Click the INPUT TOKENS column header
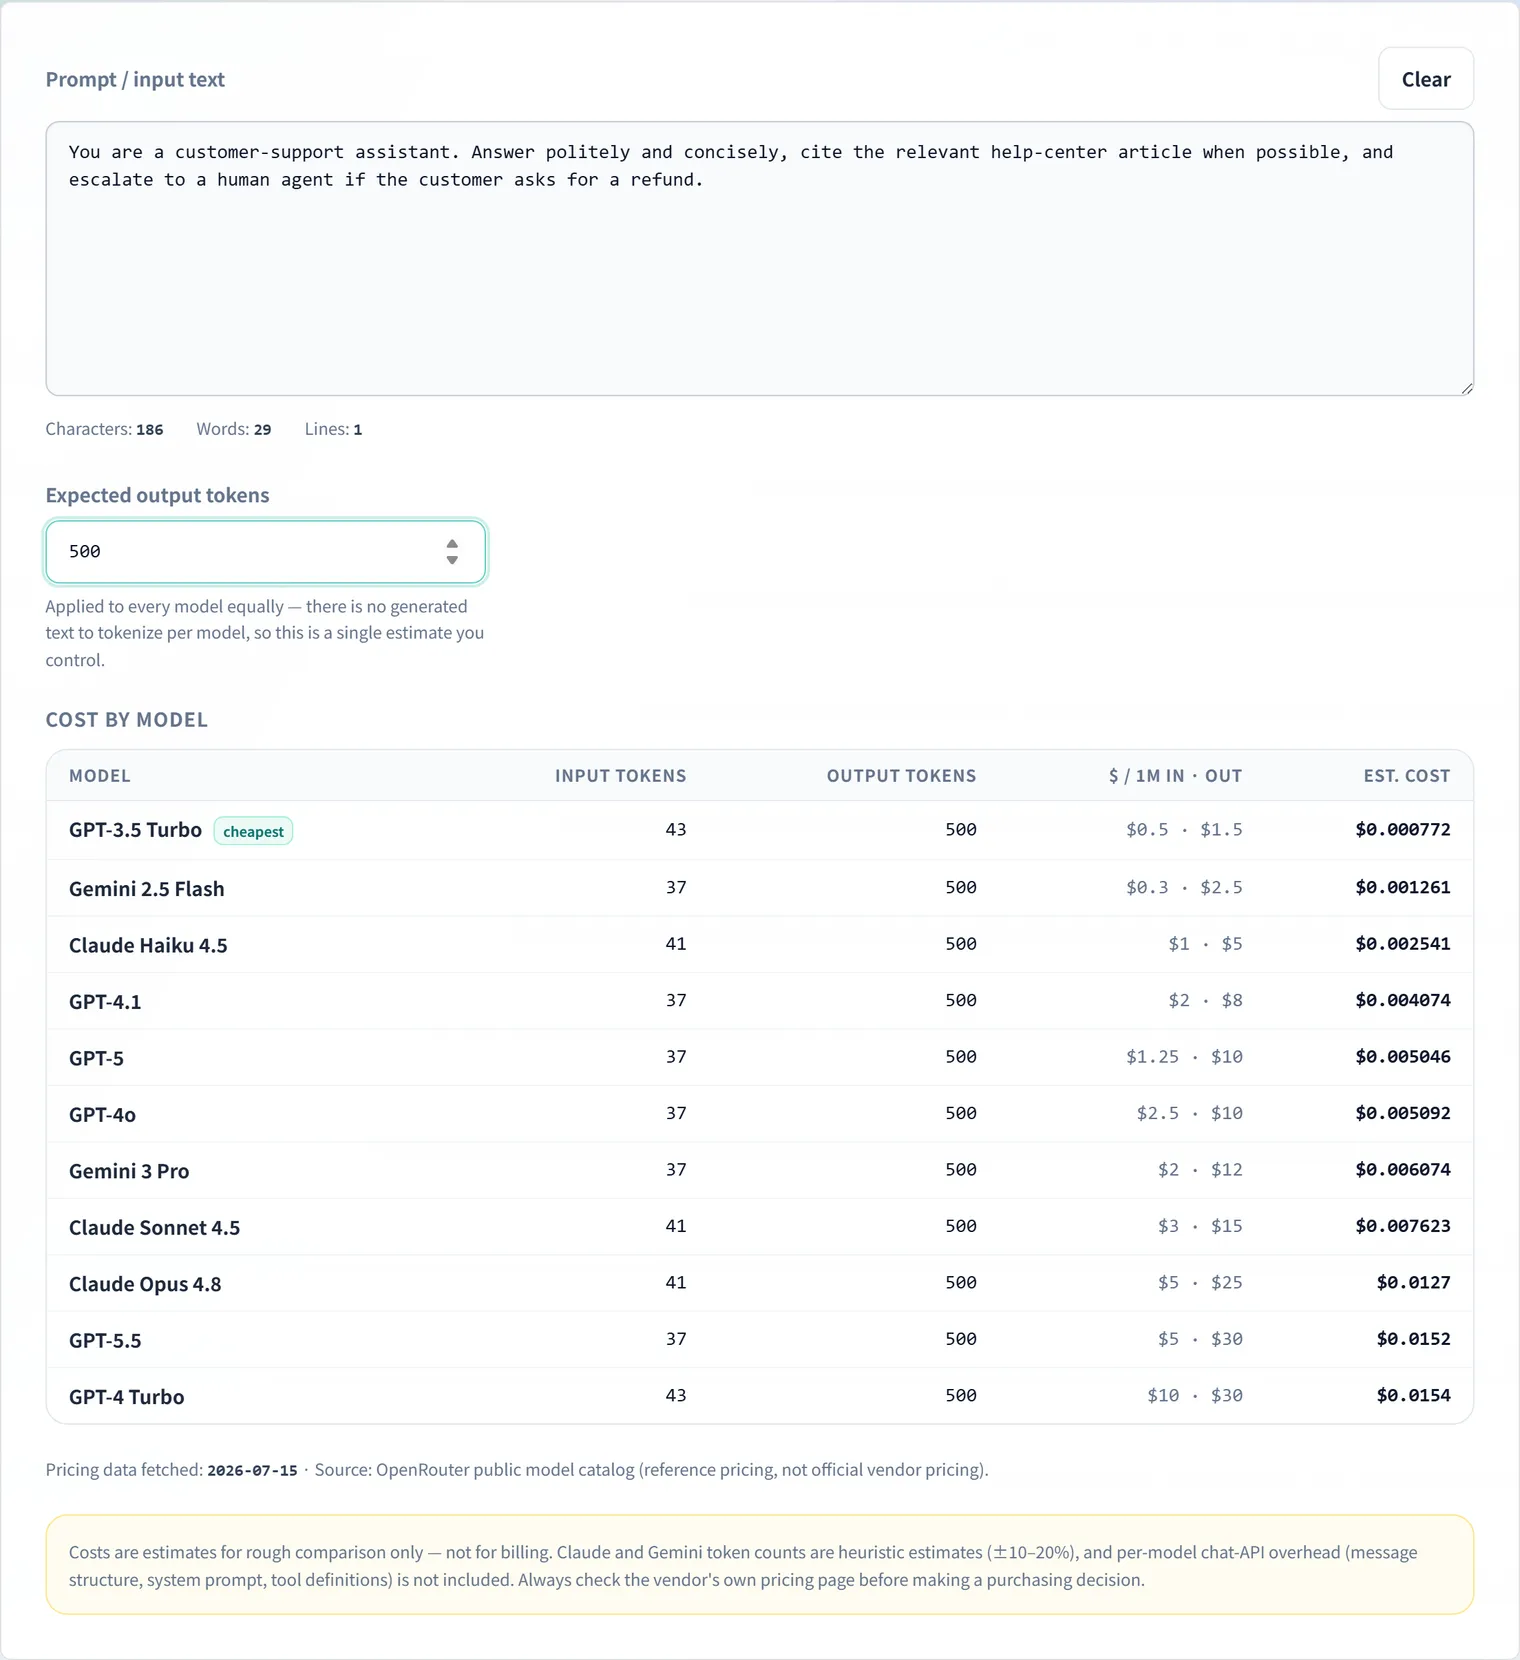This screenshot has height=1660, width=1520. 620,776
